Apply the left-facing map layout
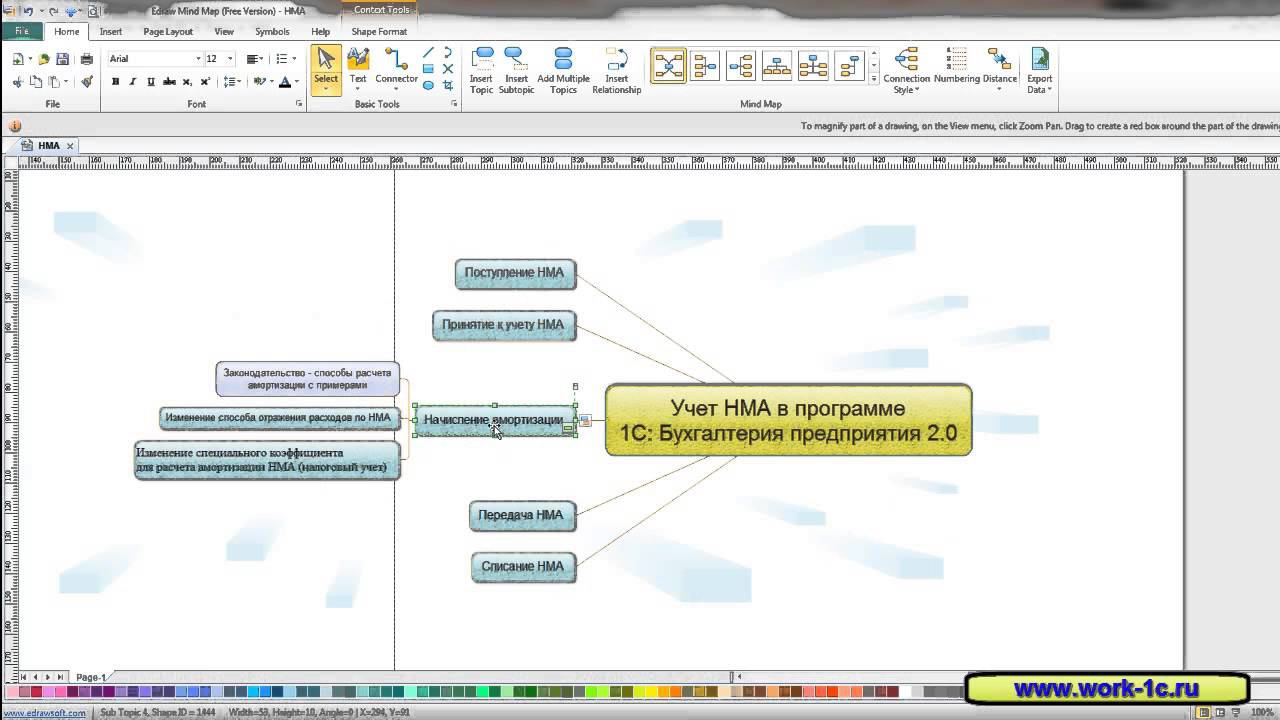The height and width of the screenshot is (720, 1280). (x=705, y=66)
